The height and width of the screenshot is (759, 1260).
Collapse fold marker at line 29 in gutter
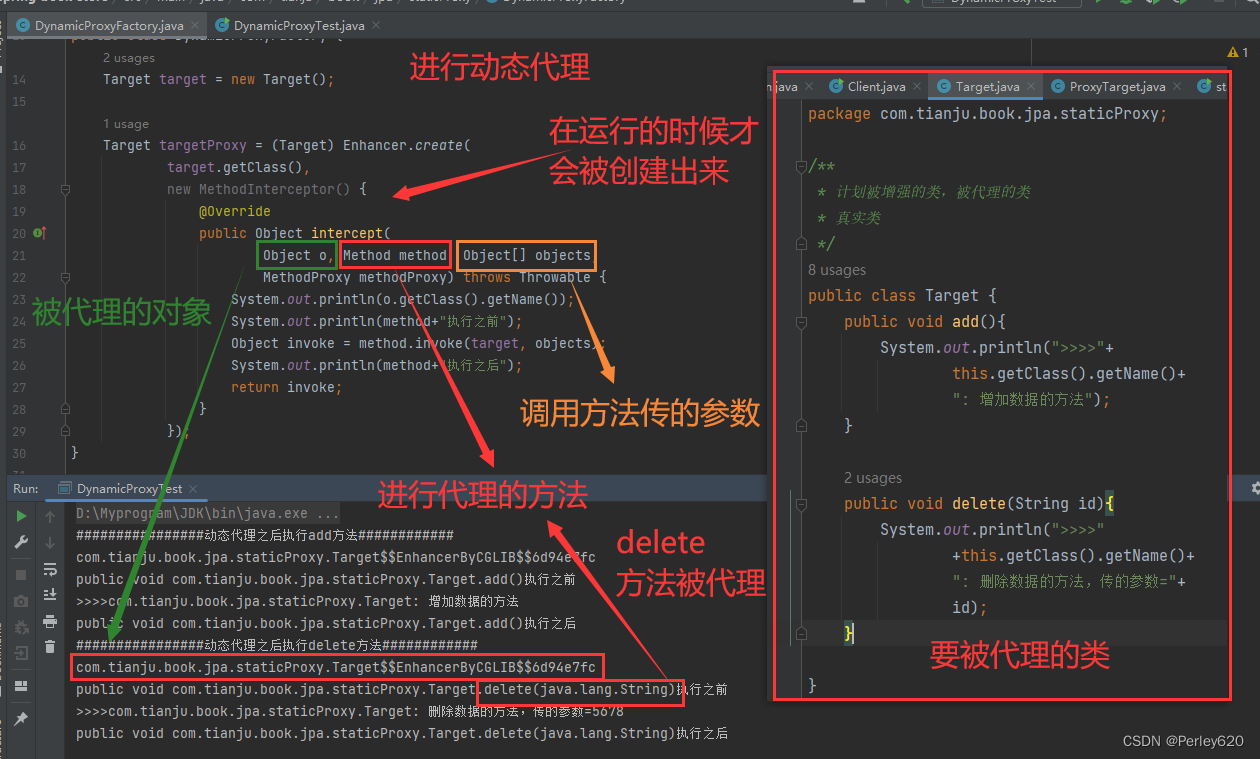coord(65,430)
